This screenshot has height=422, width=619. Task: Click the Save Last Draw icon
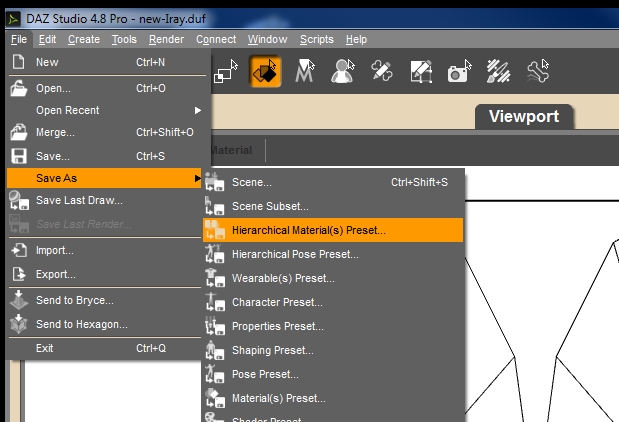(x=19, y=200)
